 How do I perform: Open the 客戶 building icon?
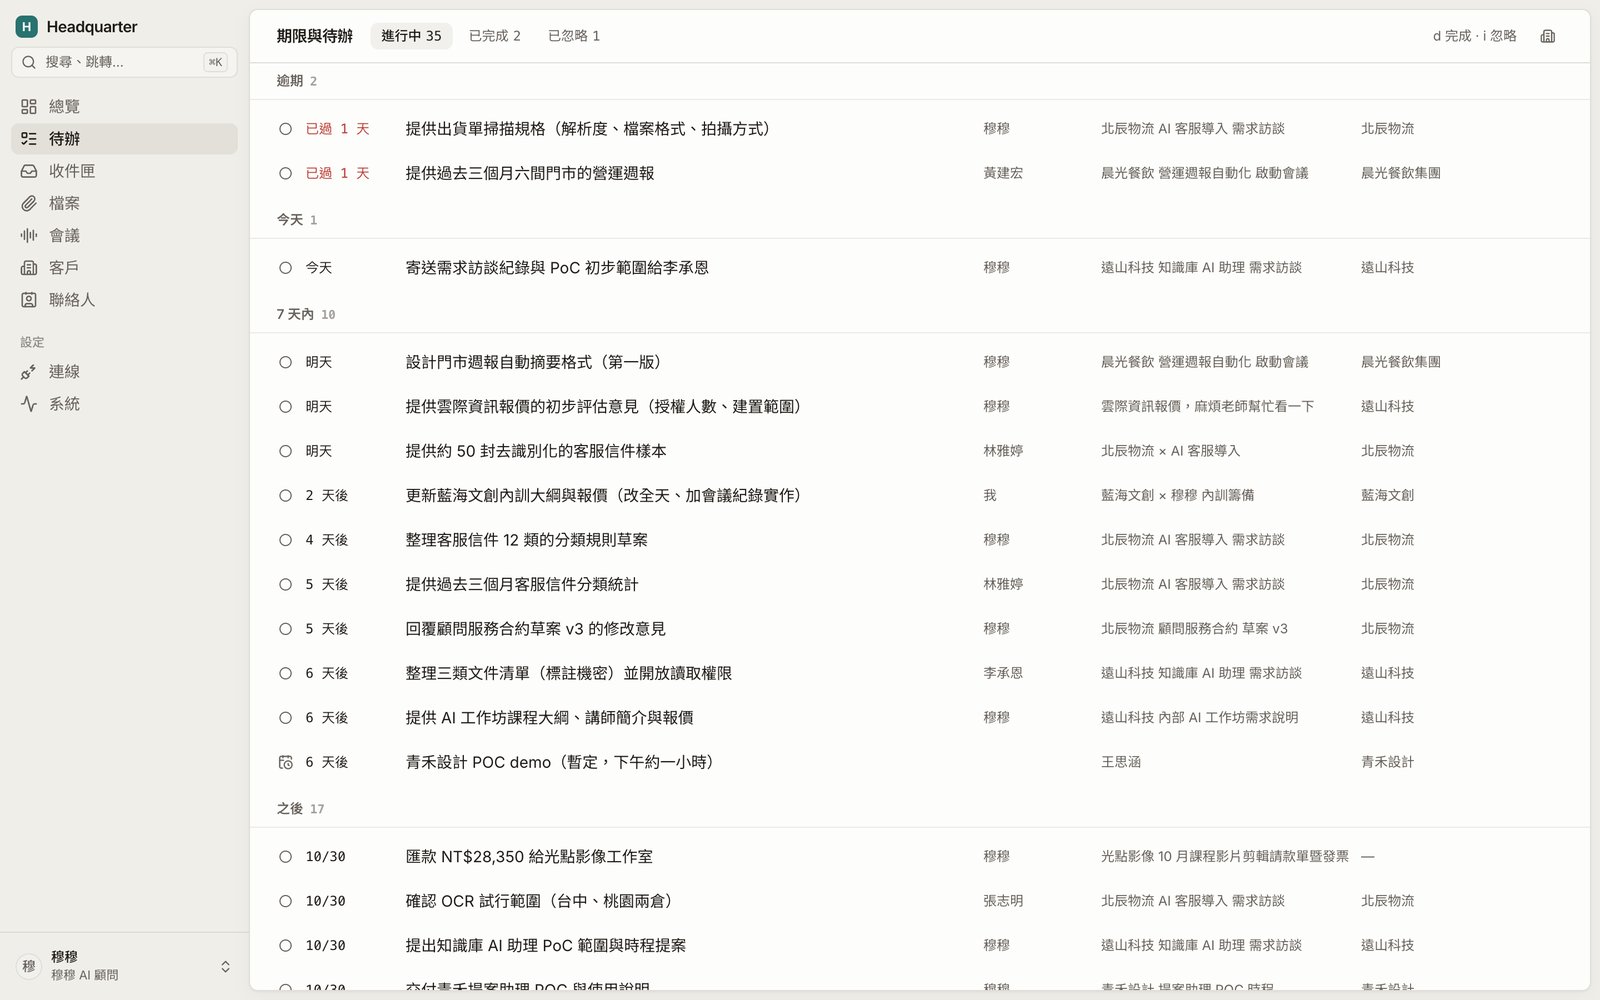(x=29, y=268)
